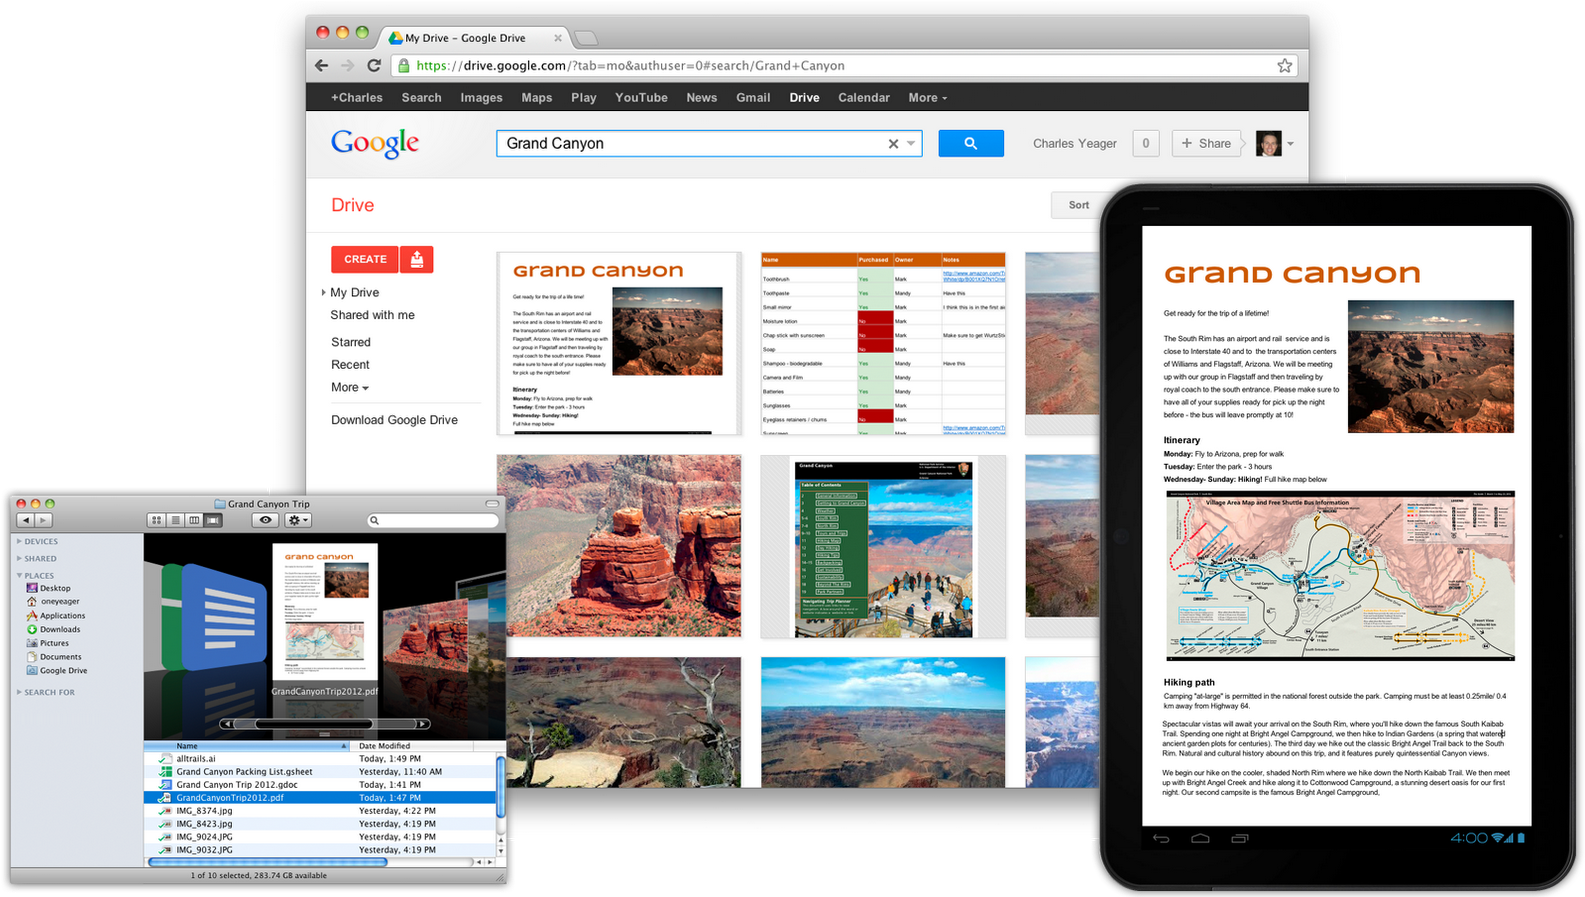Click the Pictures folder in the Finder sidebar
This screenshot has height=897, width=1585.
[x=48, y=643]
